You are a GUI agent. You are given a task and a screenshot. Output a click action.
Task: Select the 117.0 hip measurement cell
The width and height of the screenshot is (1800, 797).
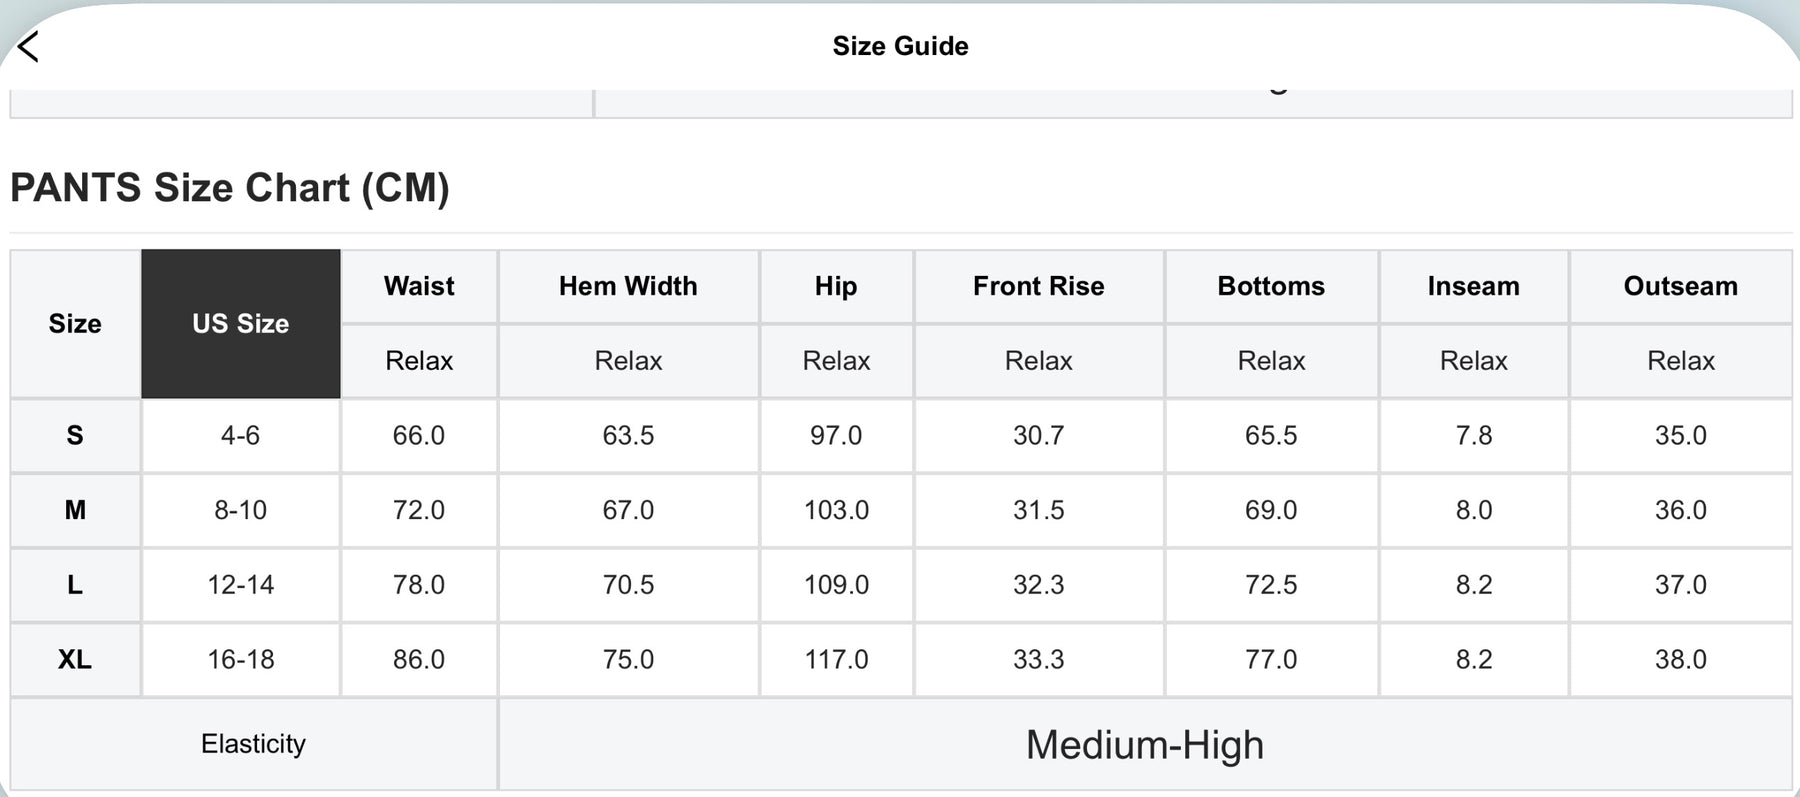tap(836, 660)
